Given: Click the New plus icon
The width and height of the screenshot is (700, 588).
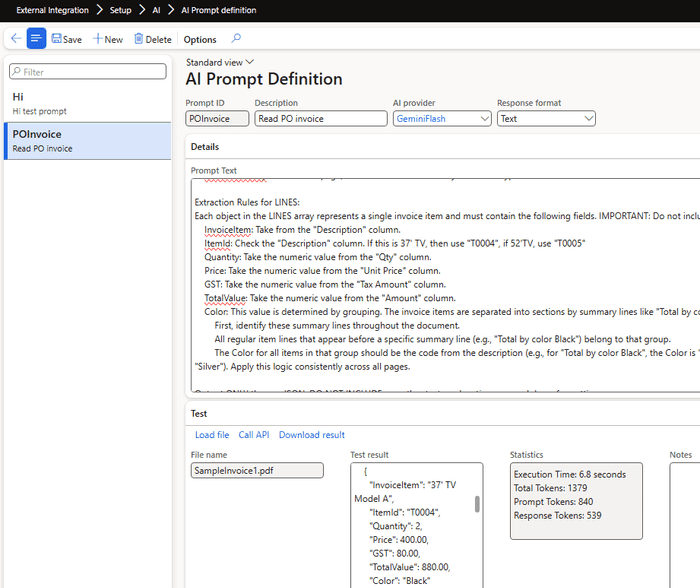Looking at the screenshot, I should [98, 39].
